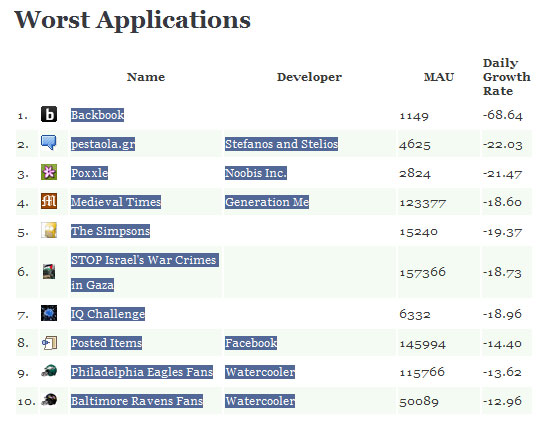Click the blue pestaola.gr chat bubble icon
The image size is (544, 421).
pos(49,143)
